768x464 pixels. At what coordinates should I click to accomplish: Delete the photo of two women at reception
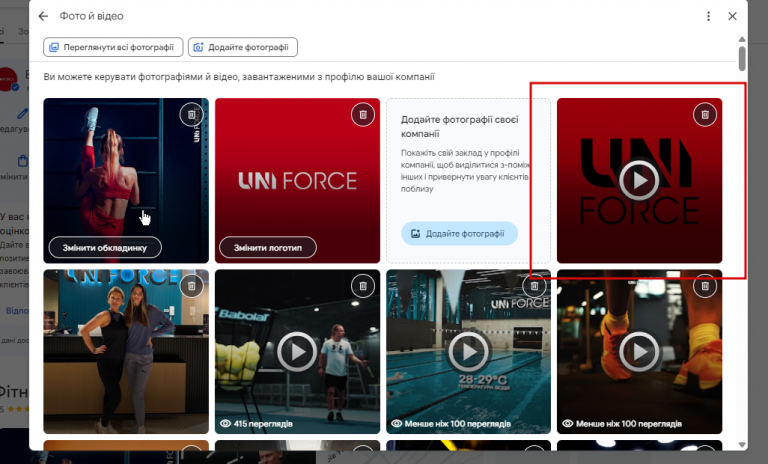[x=192, y=286]
